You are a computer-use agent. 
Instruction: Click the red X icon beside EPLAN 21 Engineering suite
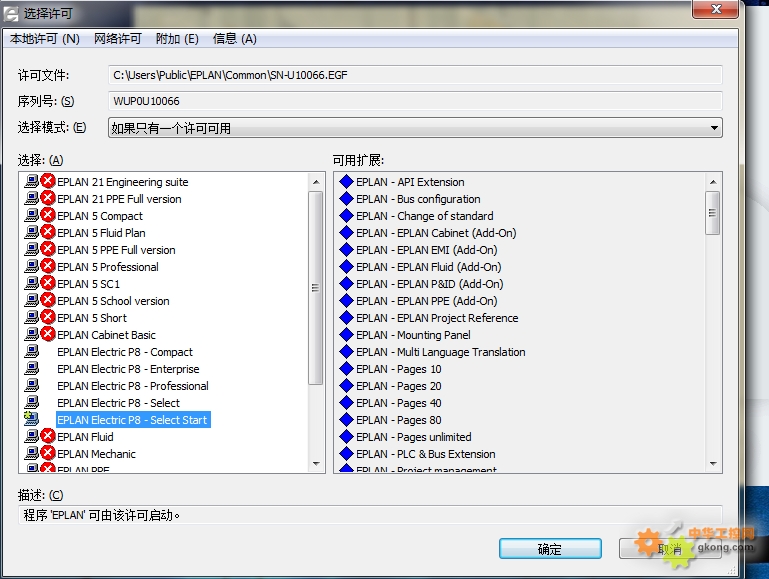click(48, 181)
